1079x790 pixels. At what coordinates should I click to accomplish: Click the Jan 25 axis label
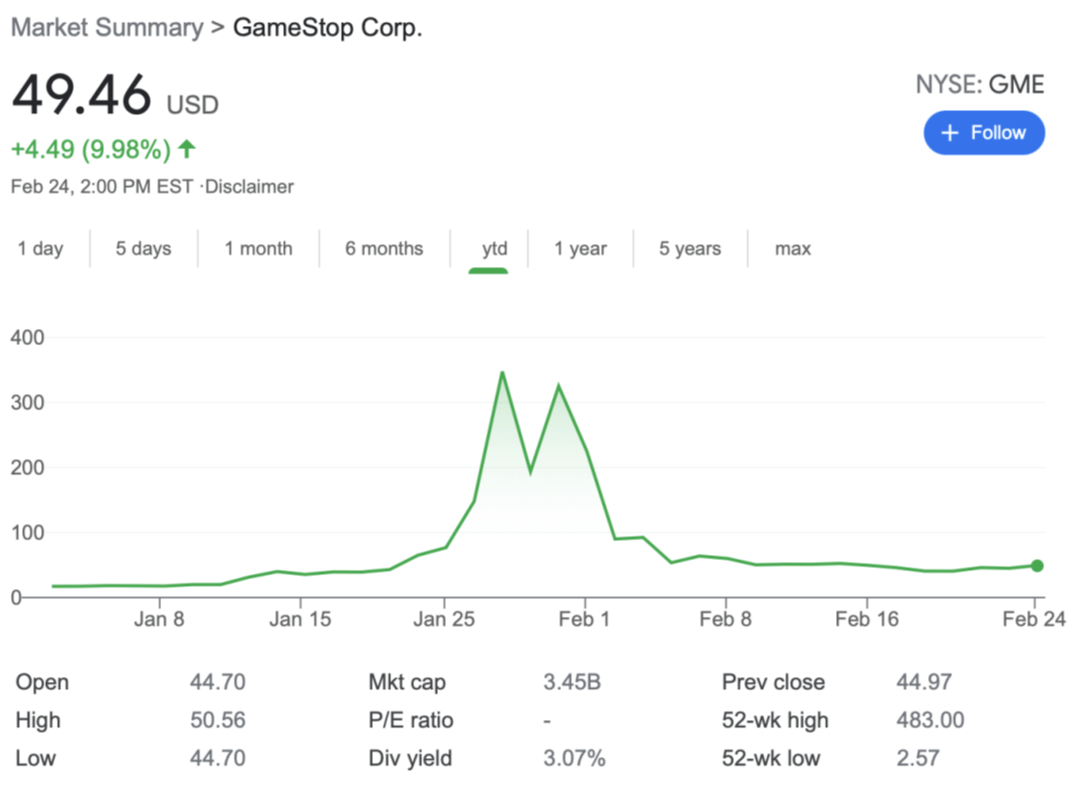tap(444, 619)
